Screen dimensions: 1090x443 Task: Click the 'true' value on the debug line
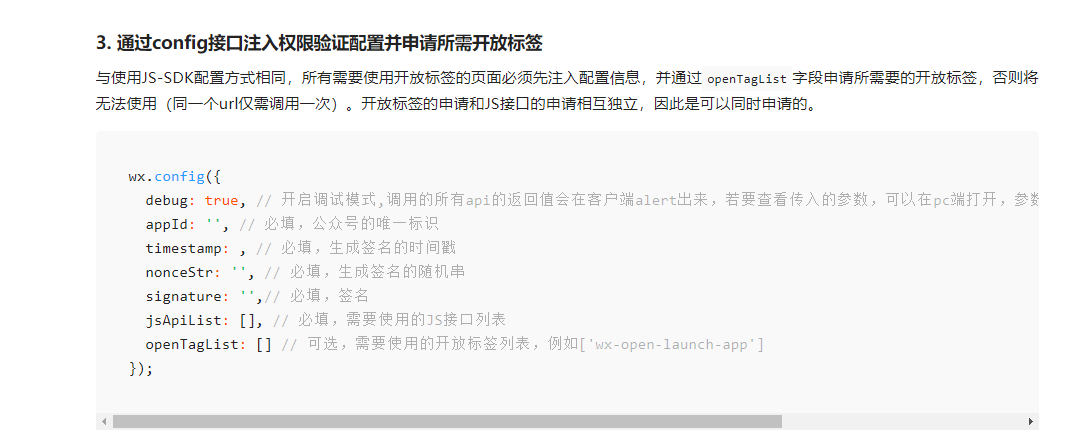click(x=221, y=200)
